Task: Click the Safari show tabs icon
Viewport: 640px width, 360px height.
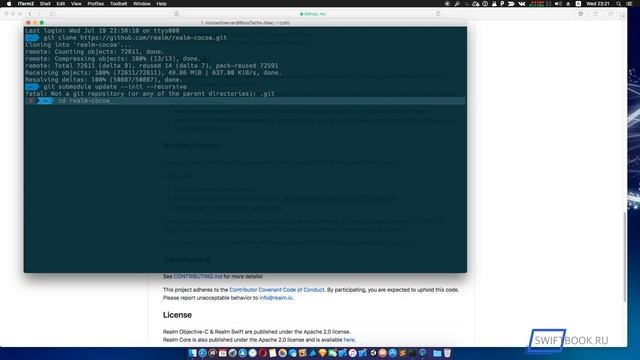Action: click(611, 13)
